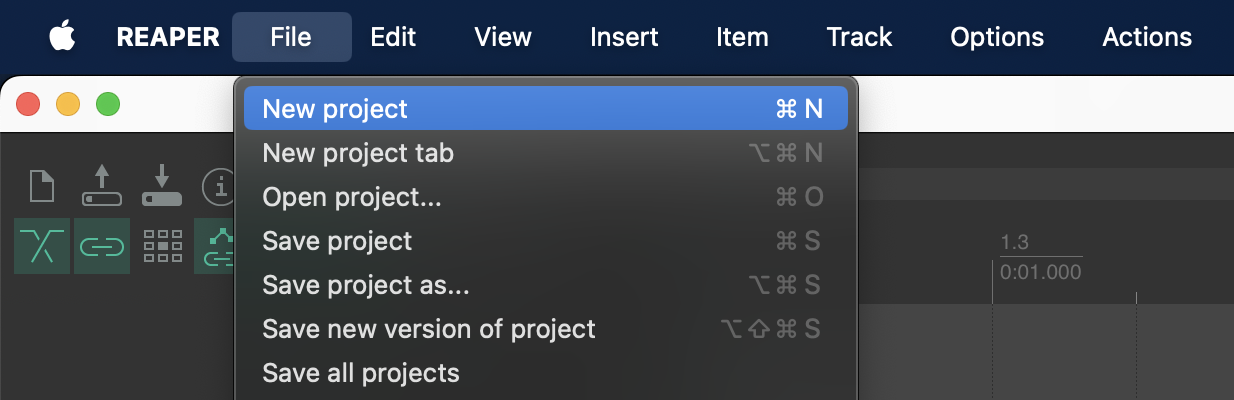Open the Insert menu

[624, 38]
